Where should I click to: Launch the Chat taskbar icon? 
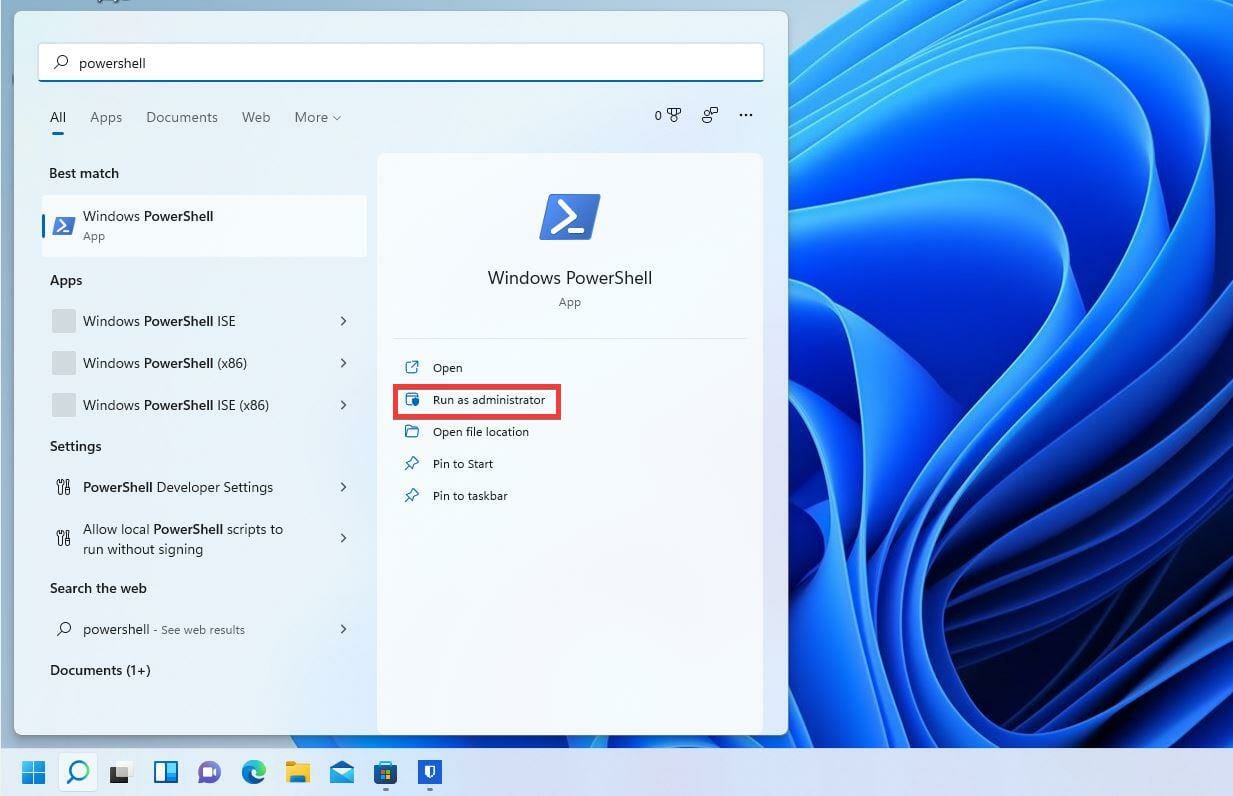click(x=209, y=773)
